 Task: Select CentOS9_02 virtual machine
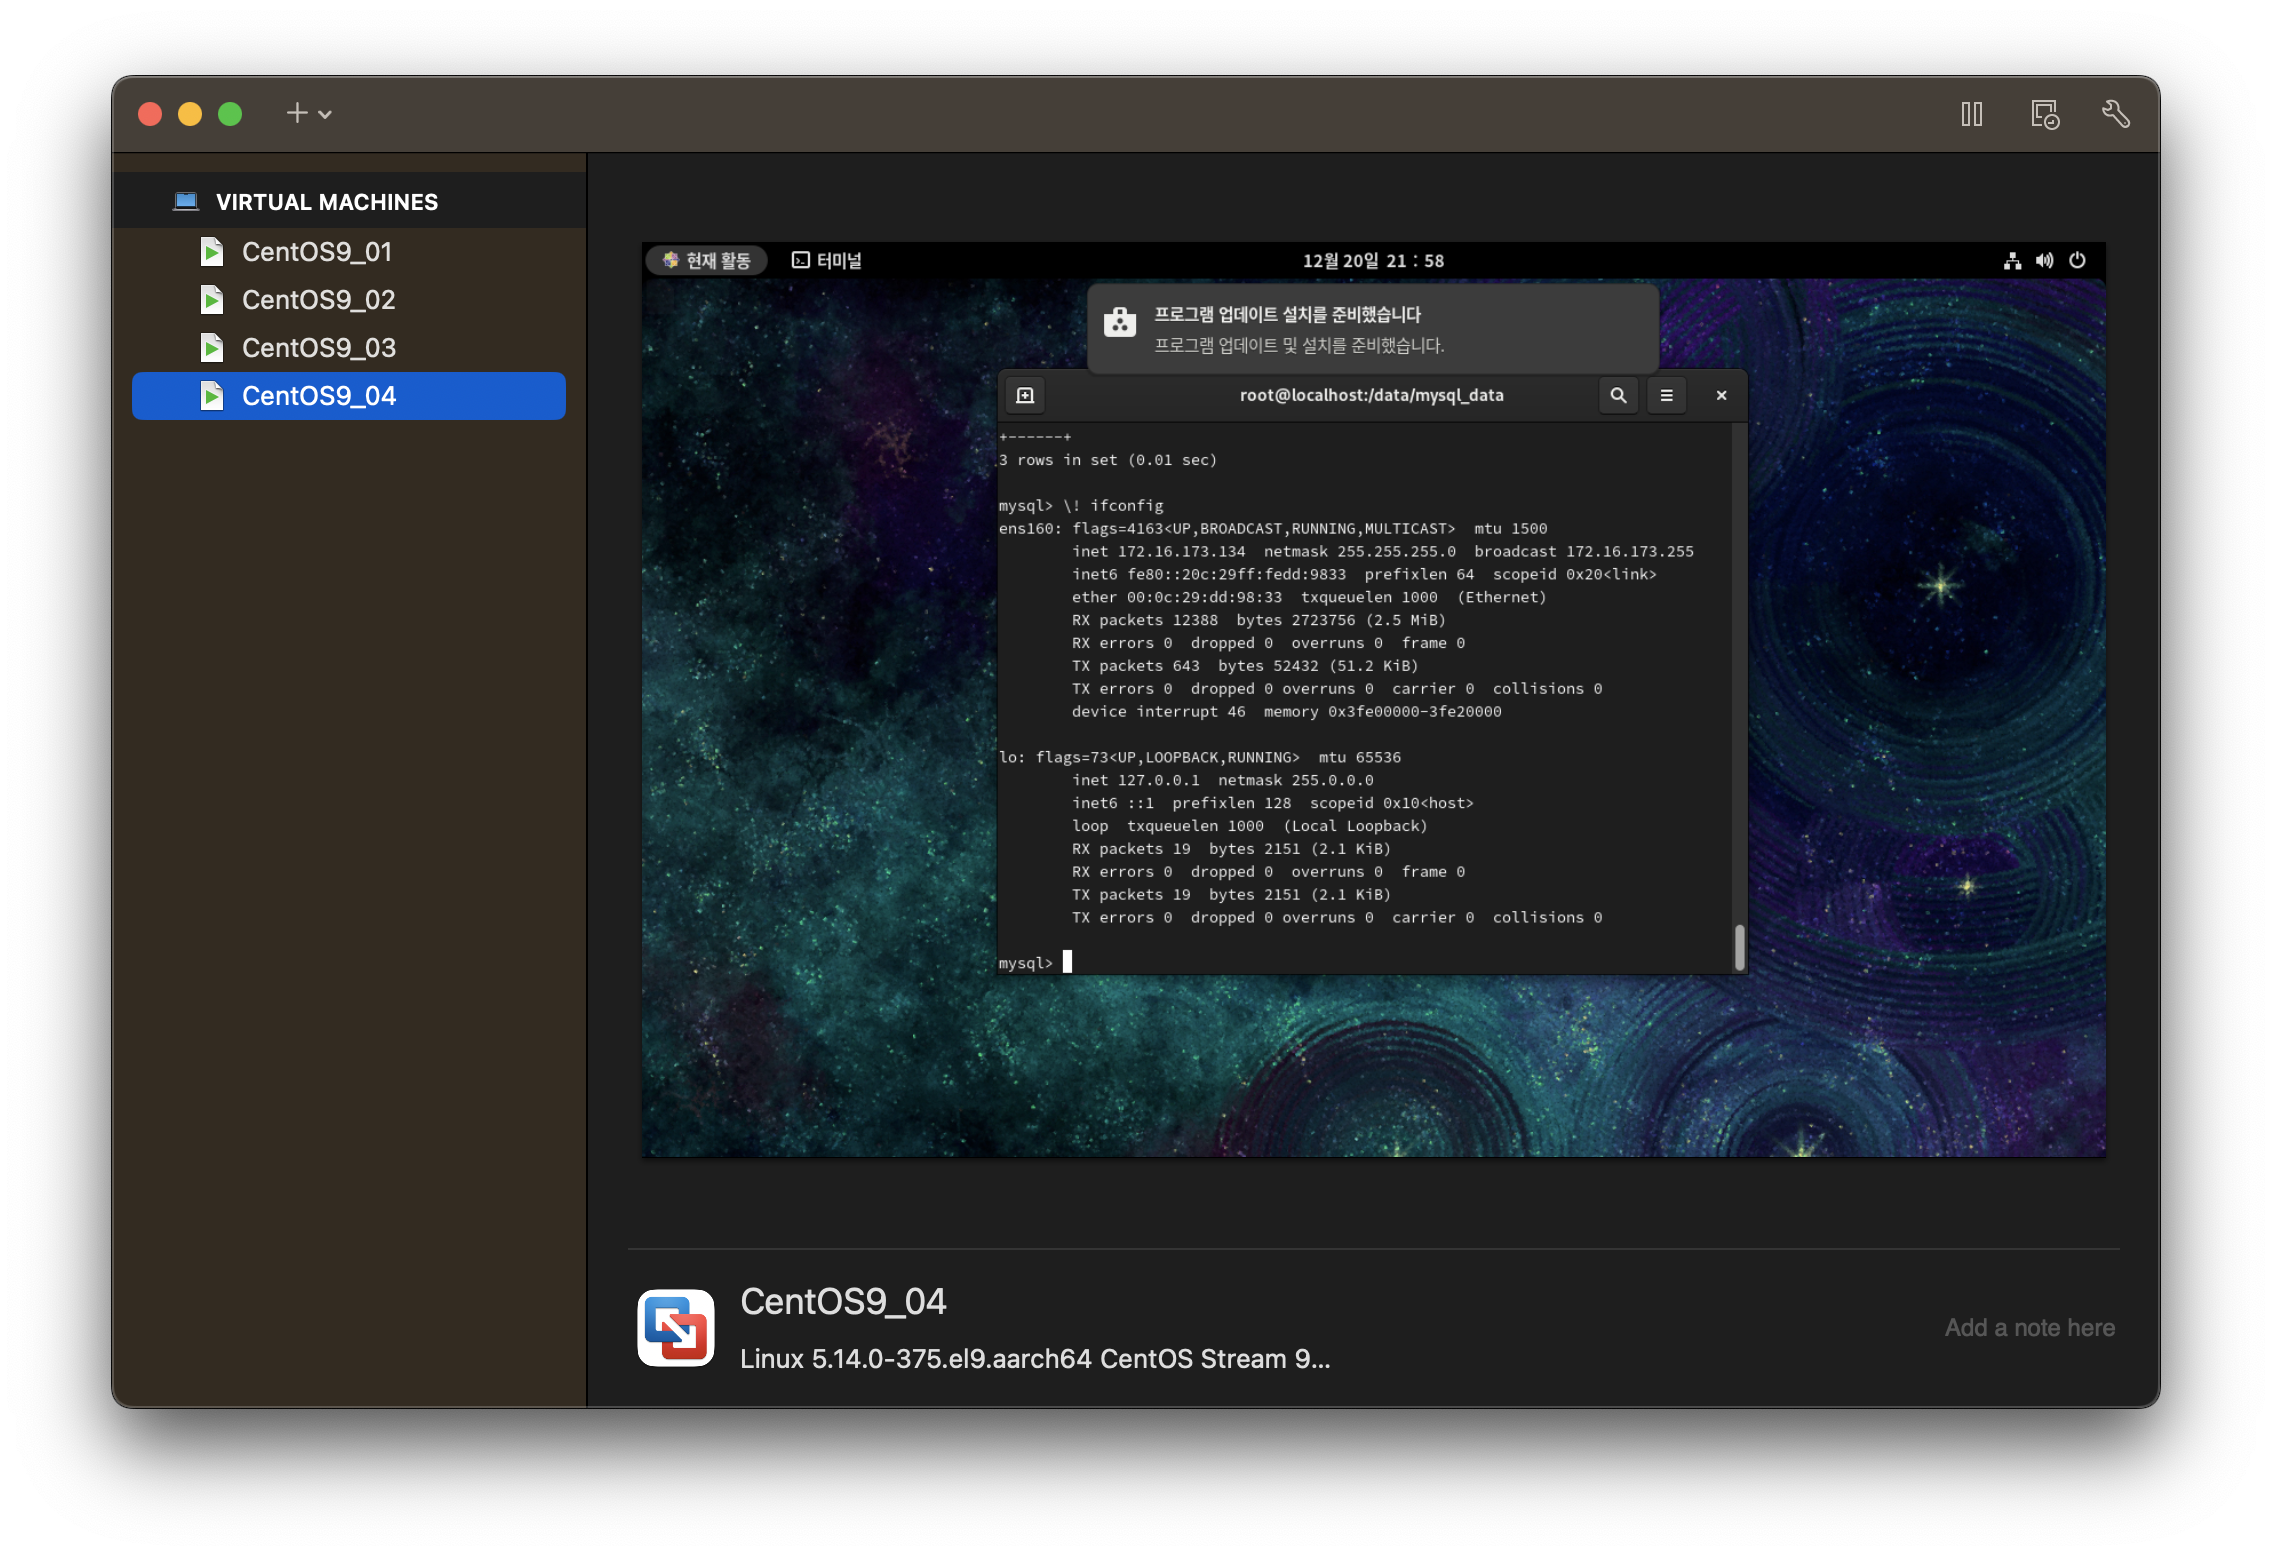click(x=318, y=300)
